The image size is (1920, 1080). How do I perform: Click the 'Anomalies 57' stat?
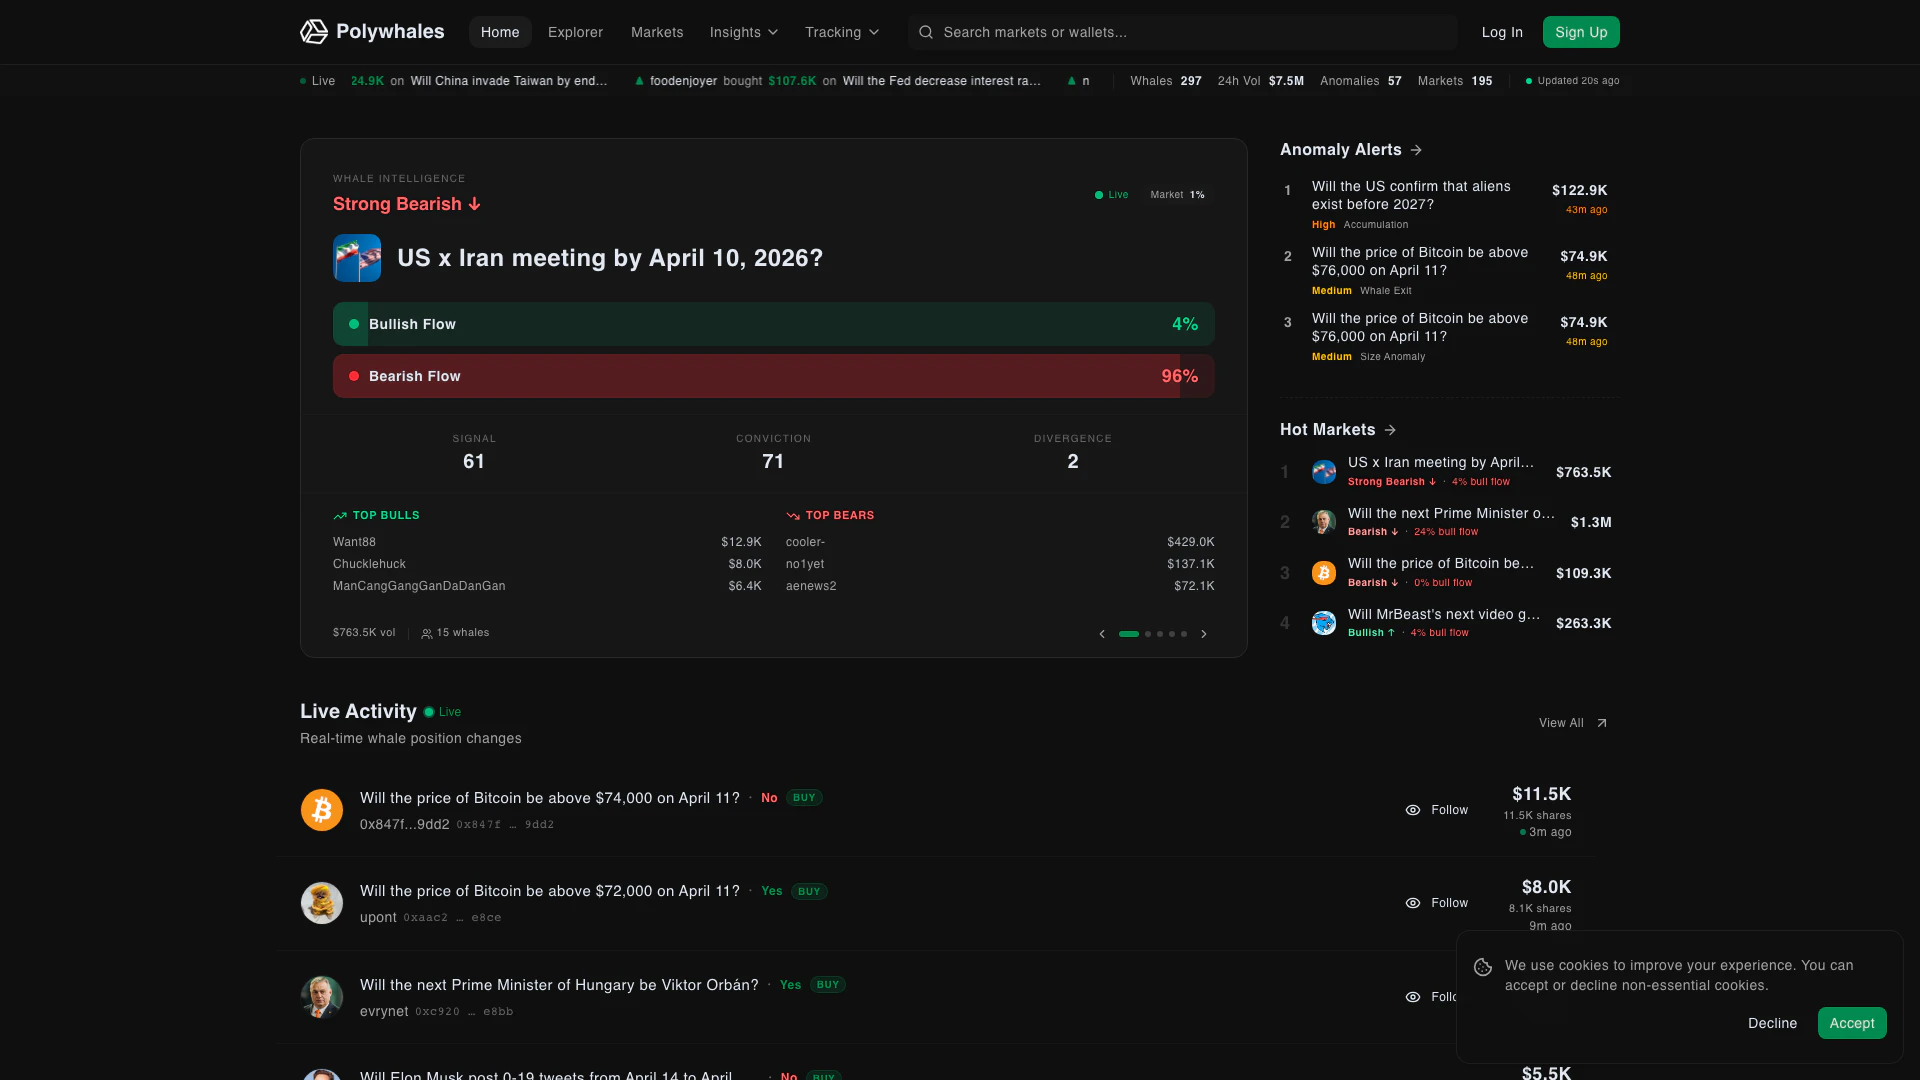click(1360, 81)
